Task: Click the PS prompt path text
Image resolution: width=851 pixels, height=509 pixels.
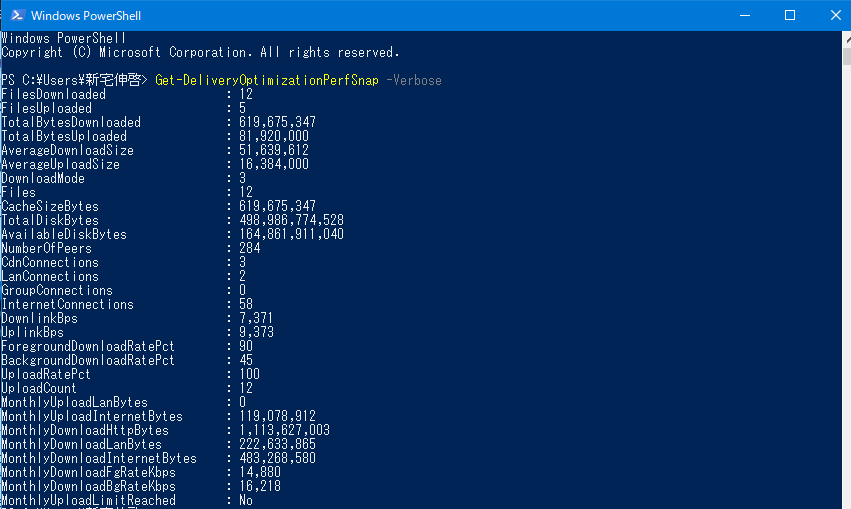Action: click(74, 80)
